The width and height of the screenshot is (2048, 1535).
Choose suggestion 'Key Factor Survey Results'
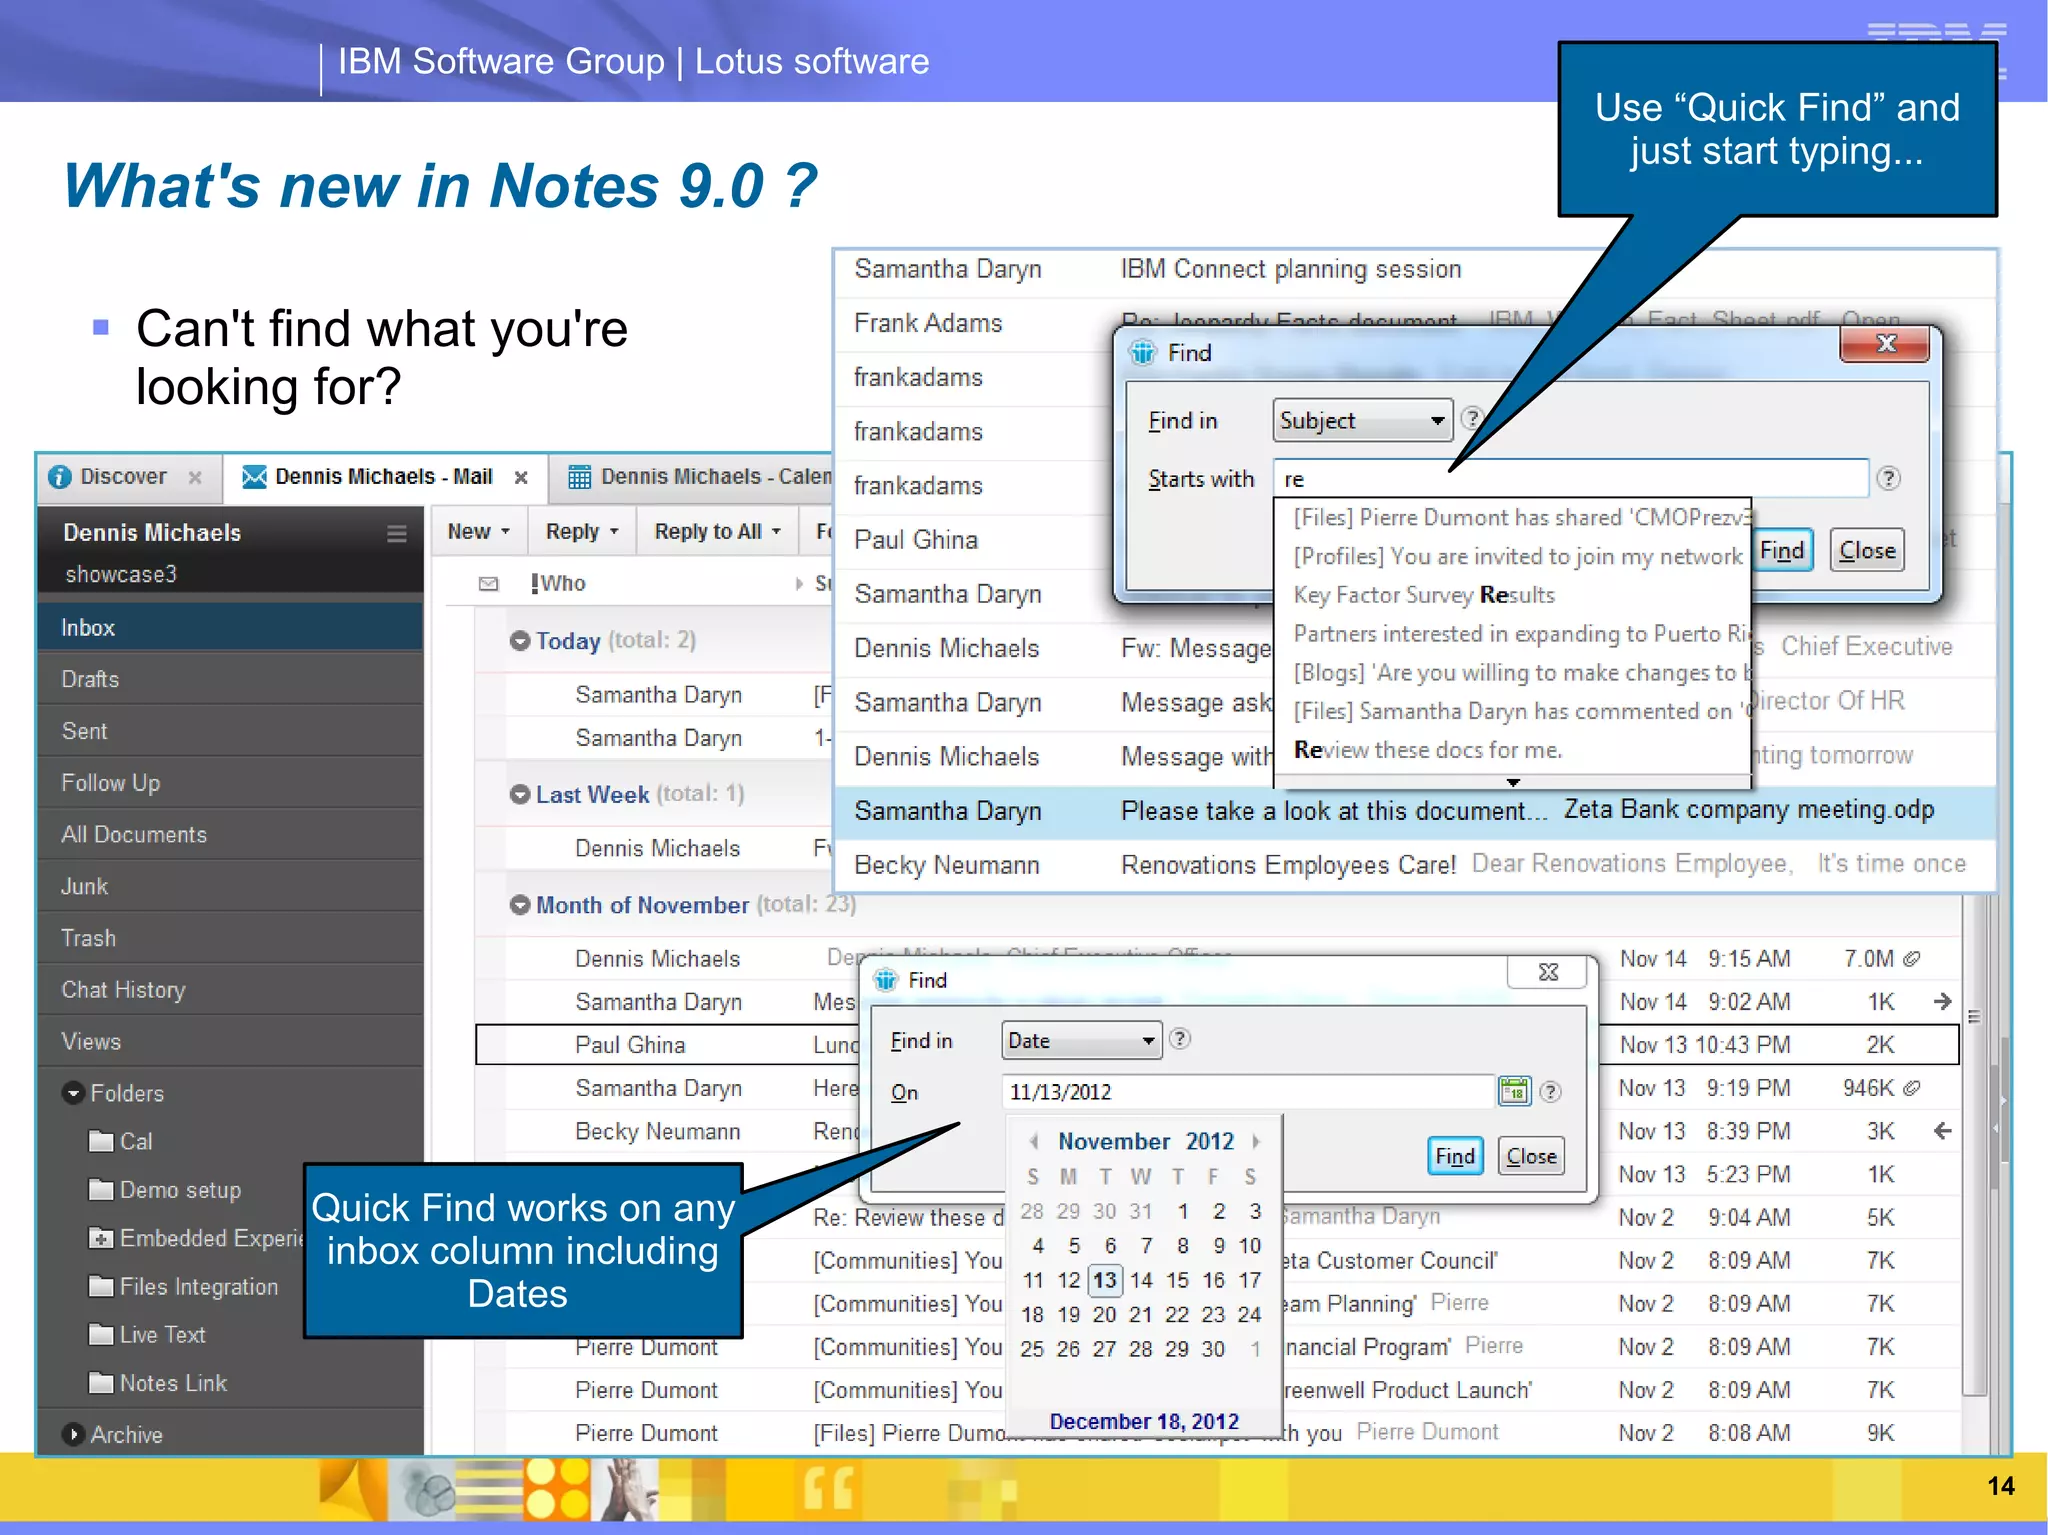pyautogui.click(x=1424, y=595)
